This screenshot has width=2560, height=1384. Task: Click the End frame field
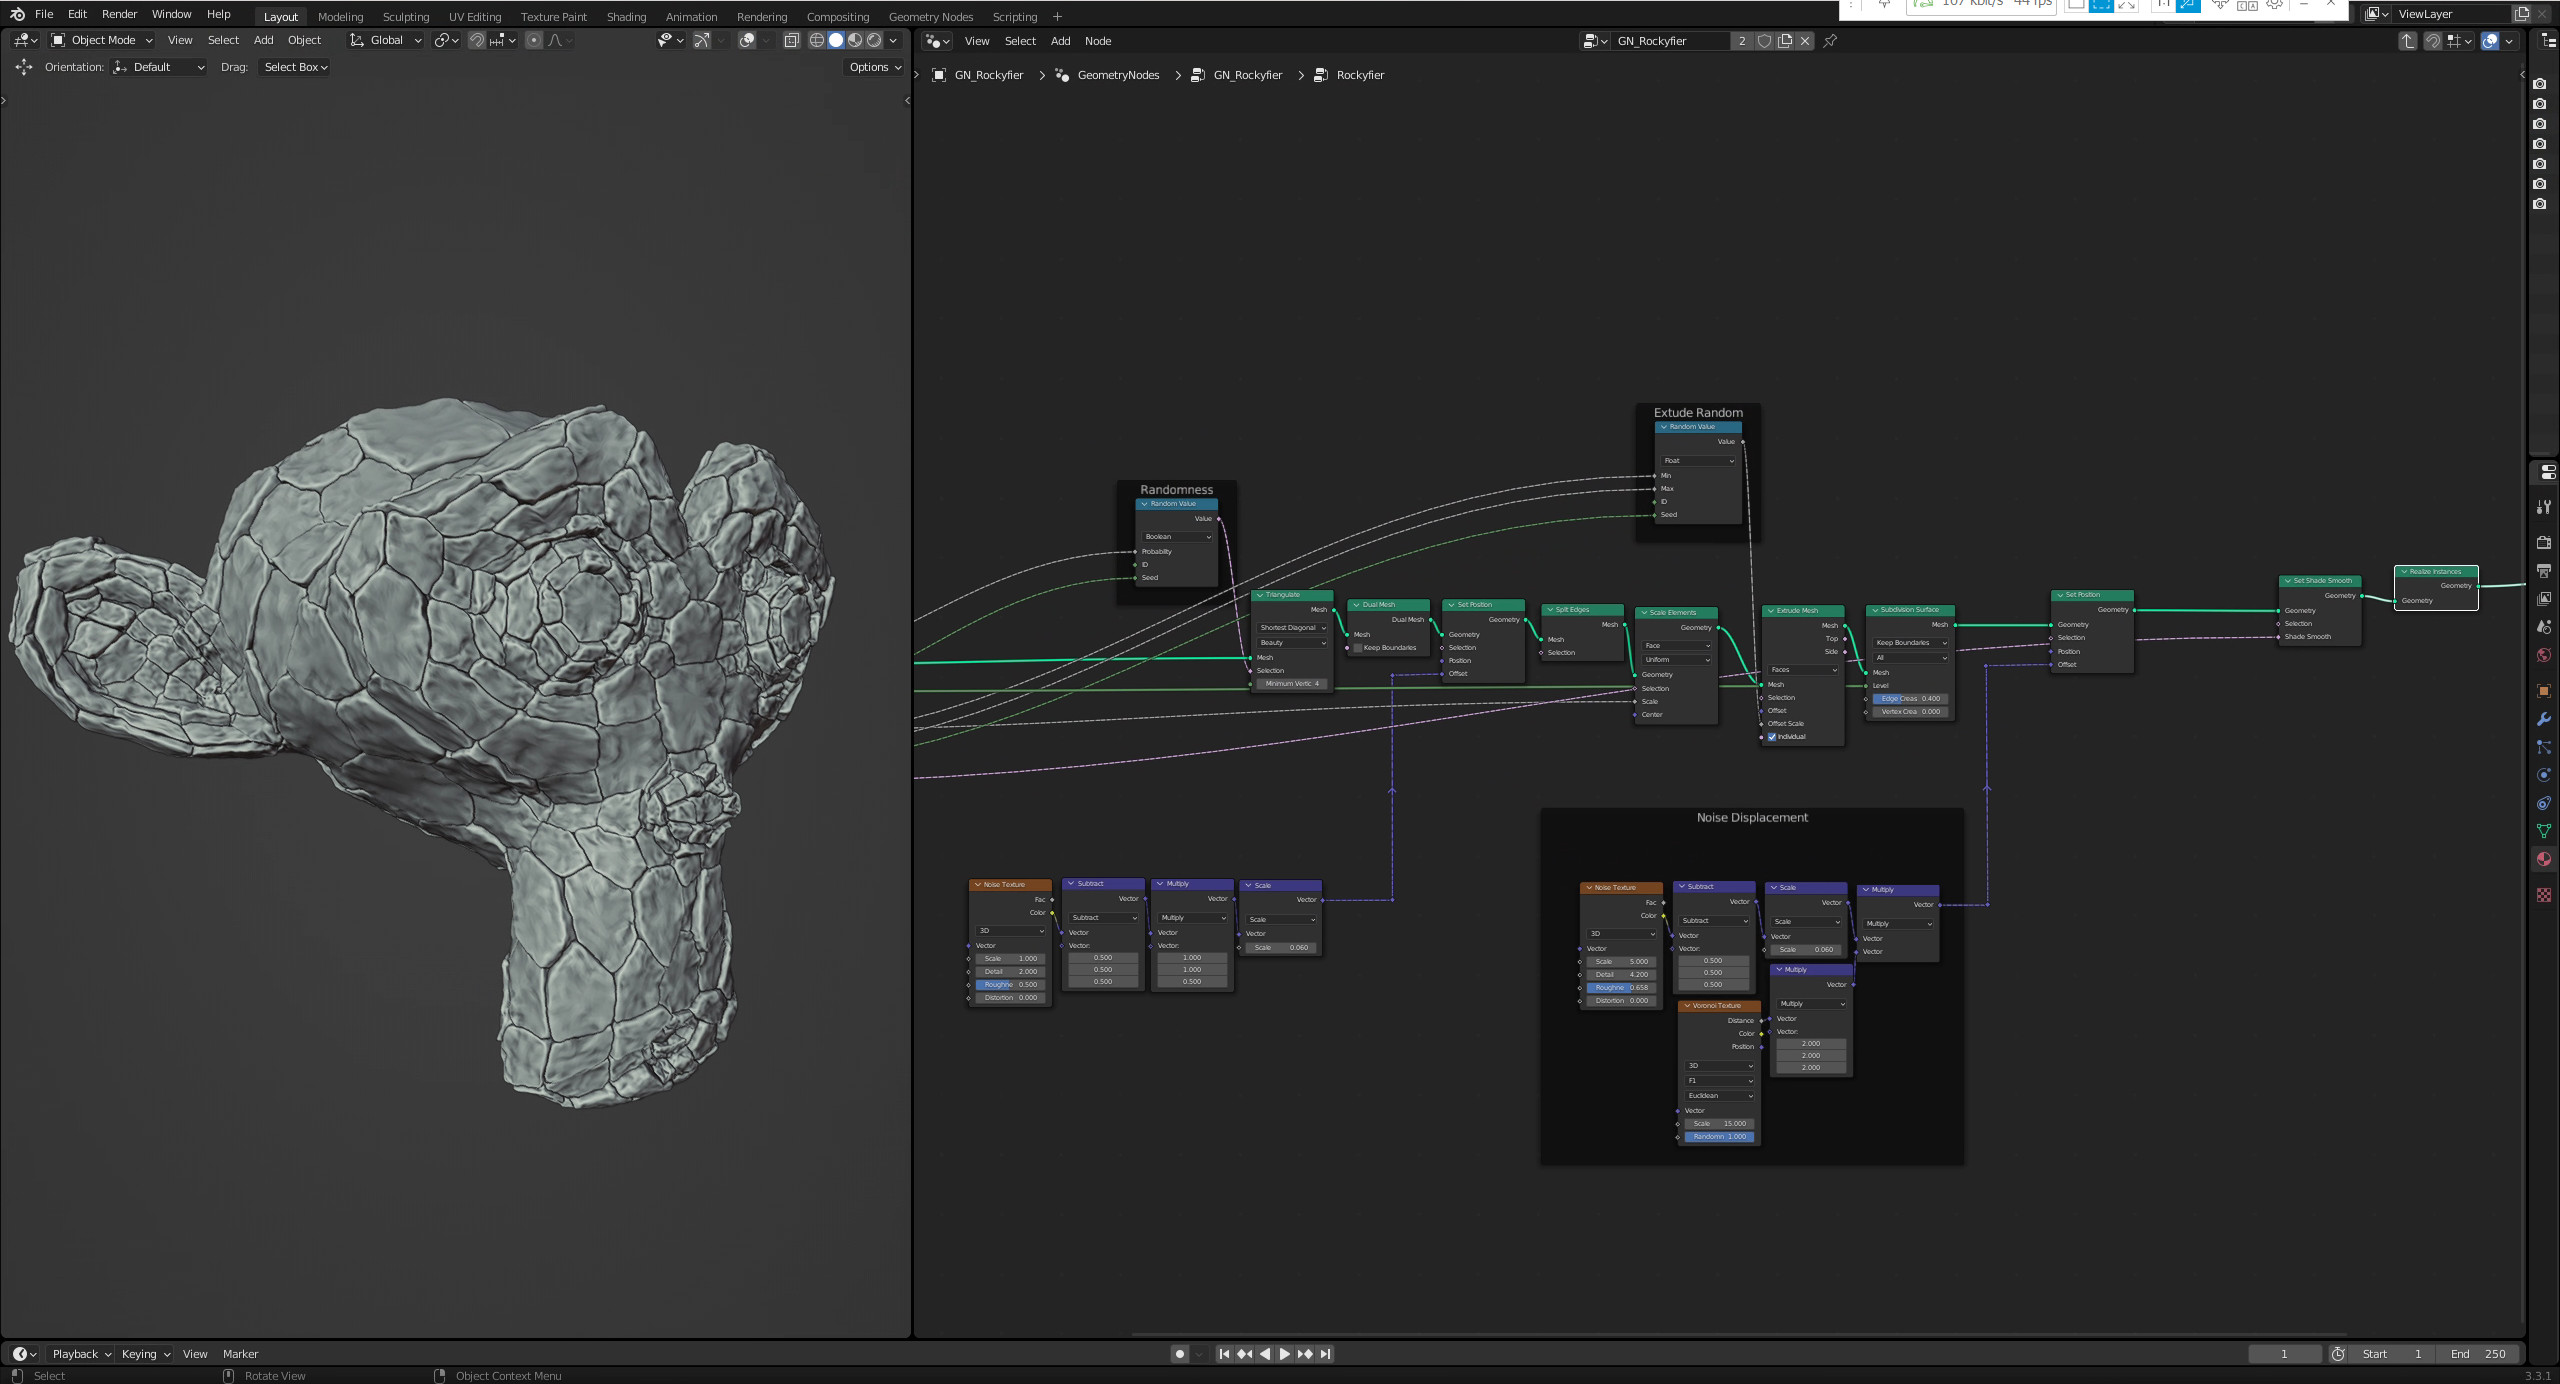(x=2478, y=1354)
